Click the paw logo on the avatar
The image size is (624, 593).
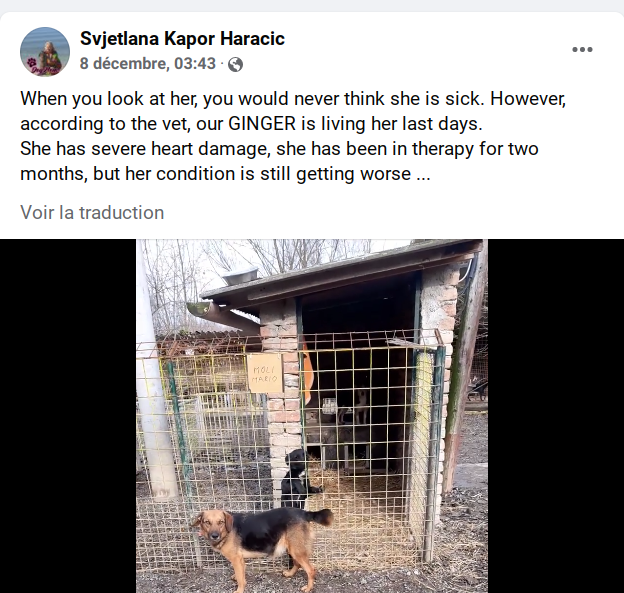coord(32,62)
